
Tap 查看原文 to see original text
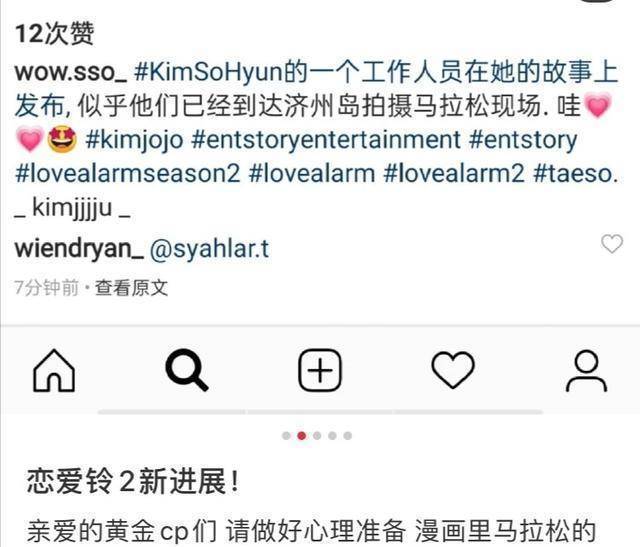click(131, 288)
